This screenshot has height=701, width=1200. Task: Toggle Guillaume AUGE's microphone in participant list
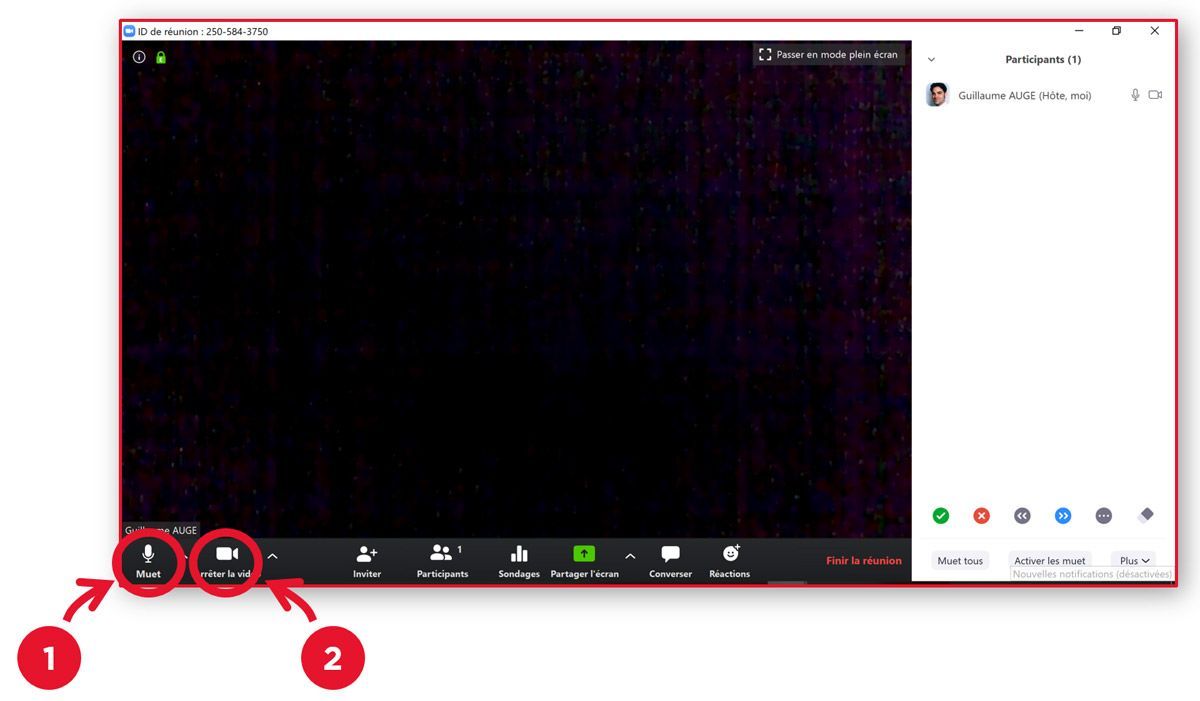[1135, 95]
